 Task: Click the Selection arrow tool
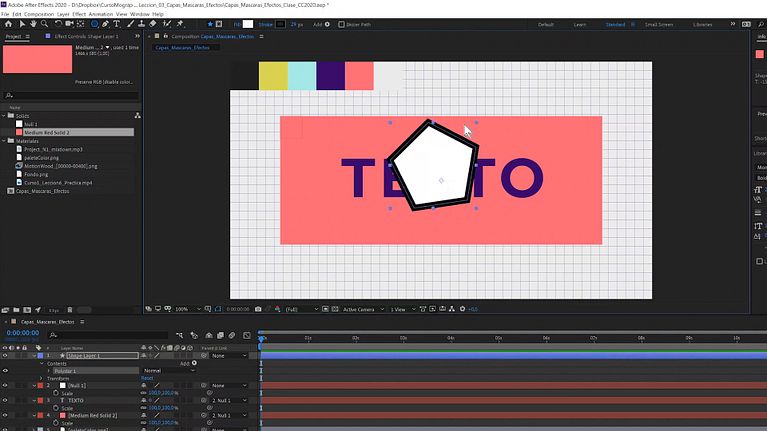[22, 24]
